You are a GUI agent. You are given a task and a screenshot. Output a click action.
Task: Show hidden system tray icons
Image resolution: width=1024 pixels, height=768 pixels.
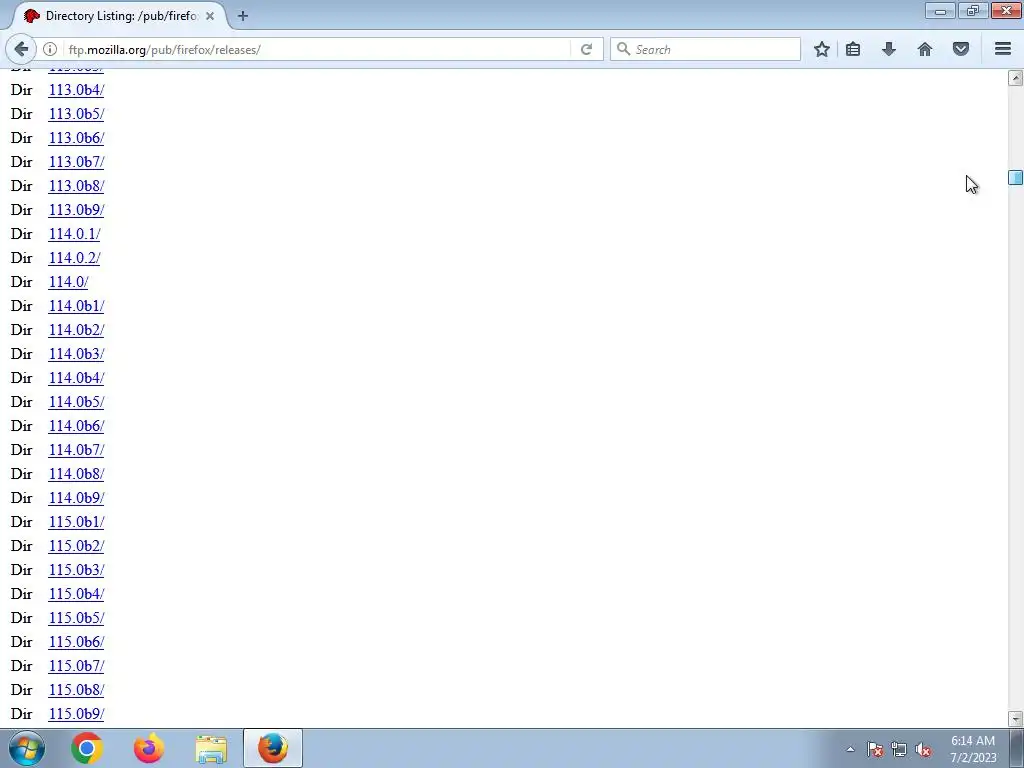(850, 749)
